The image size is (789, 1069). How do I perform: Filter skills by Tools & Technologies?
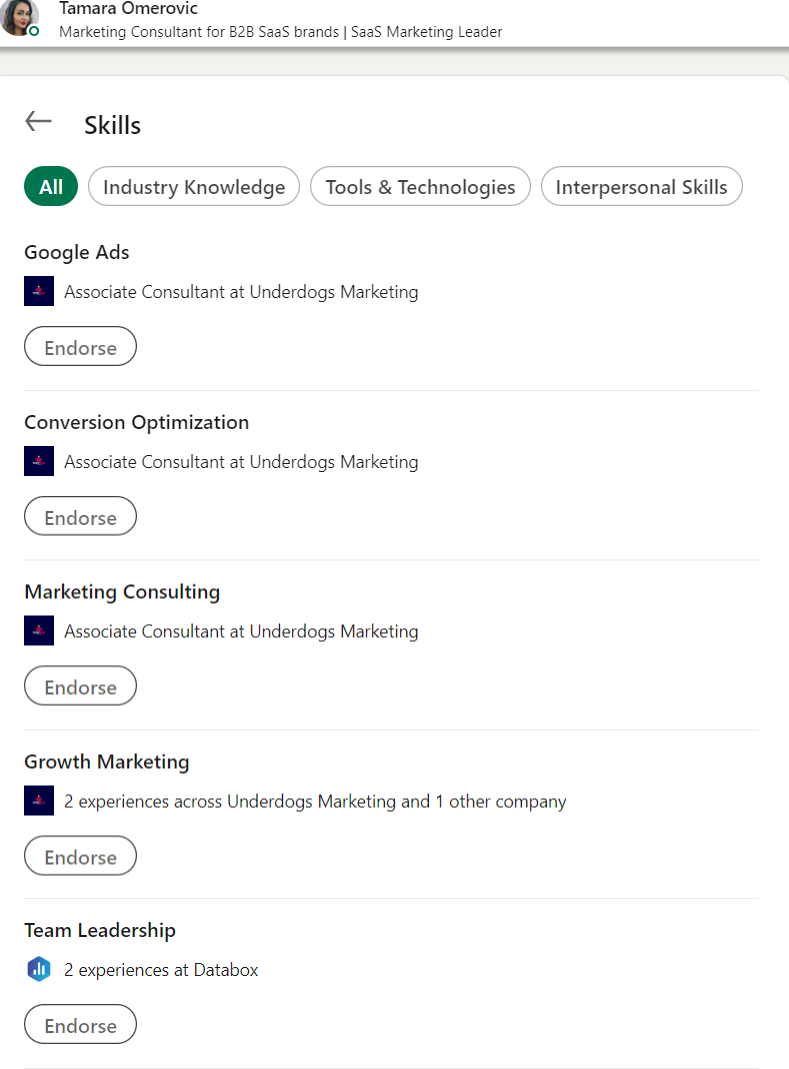point(420,186)
